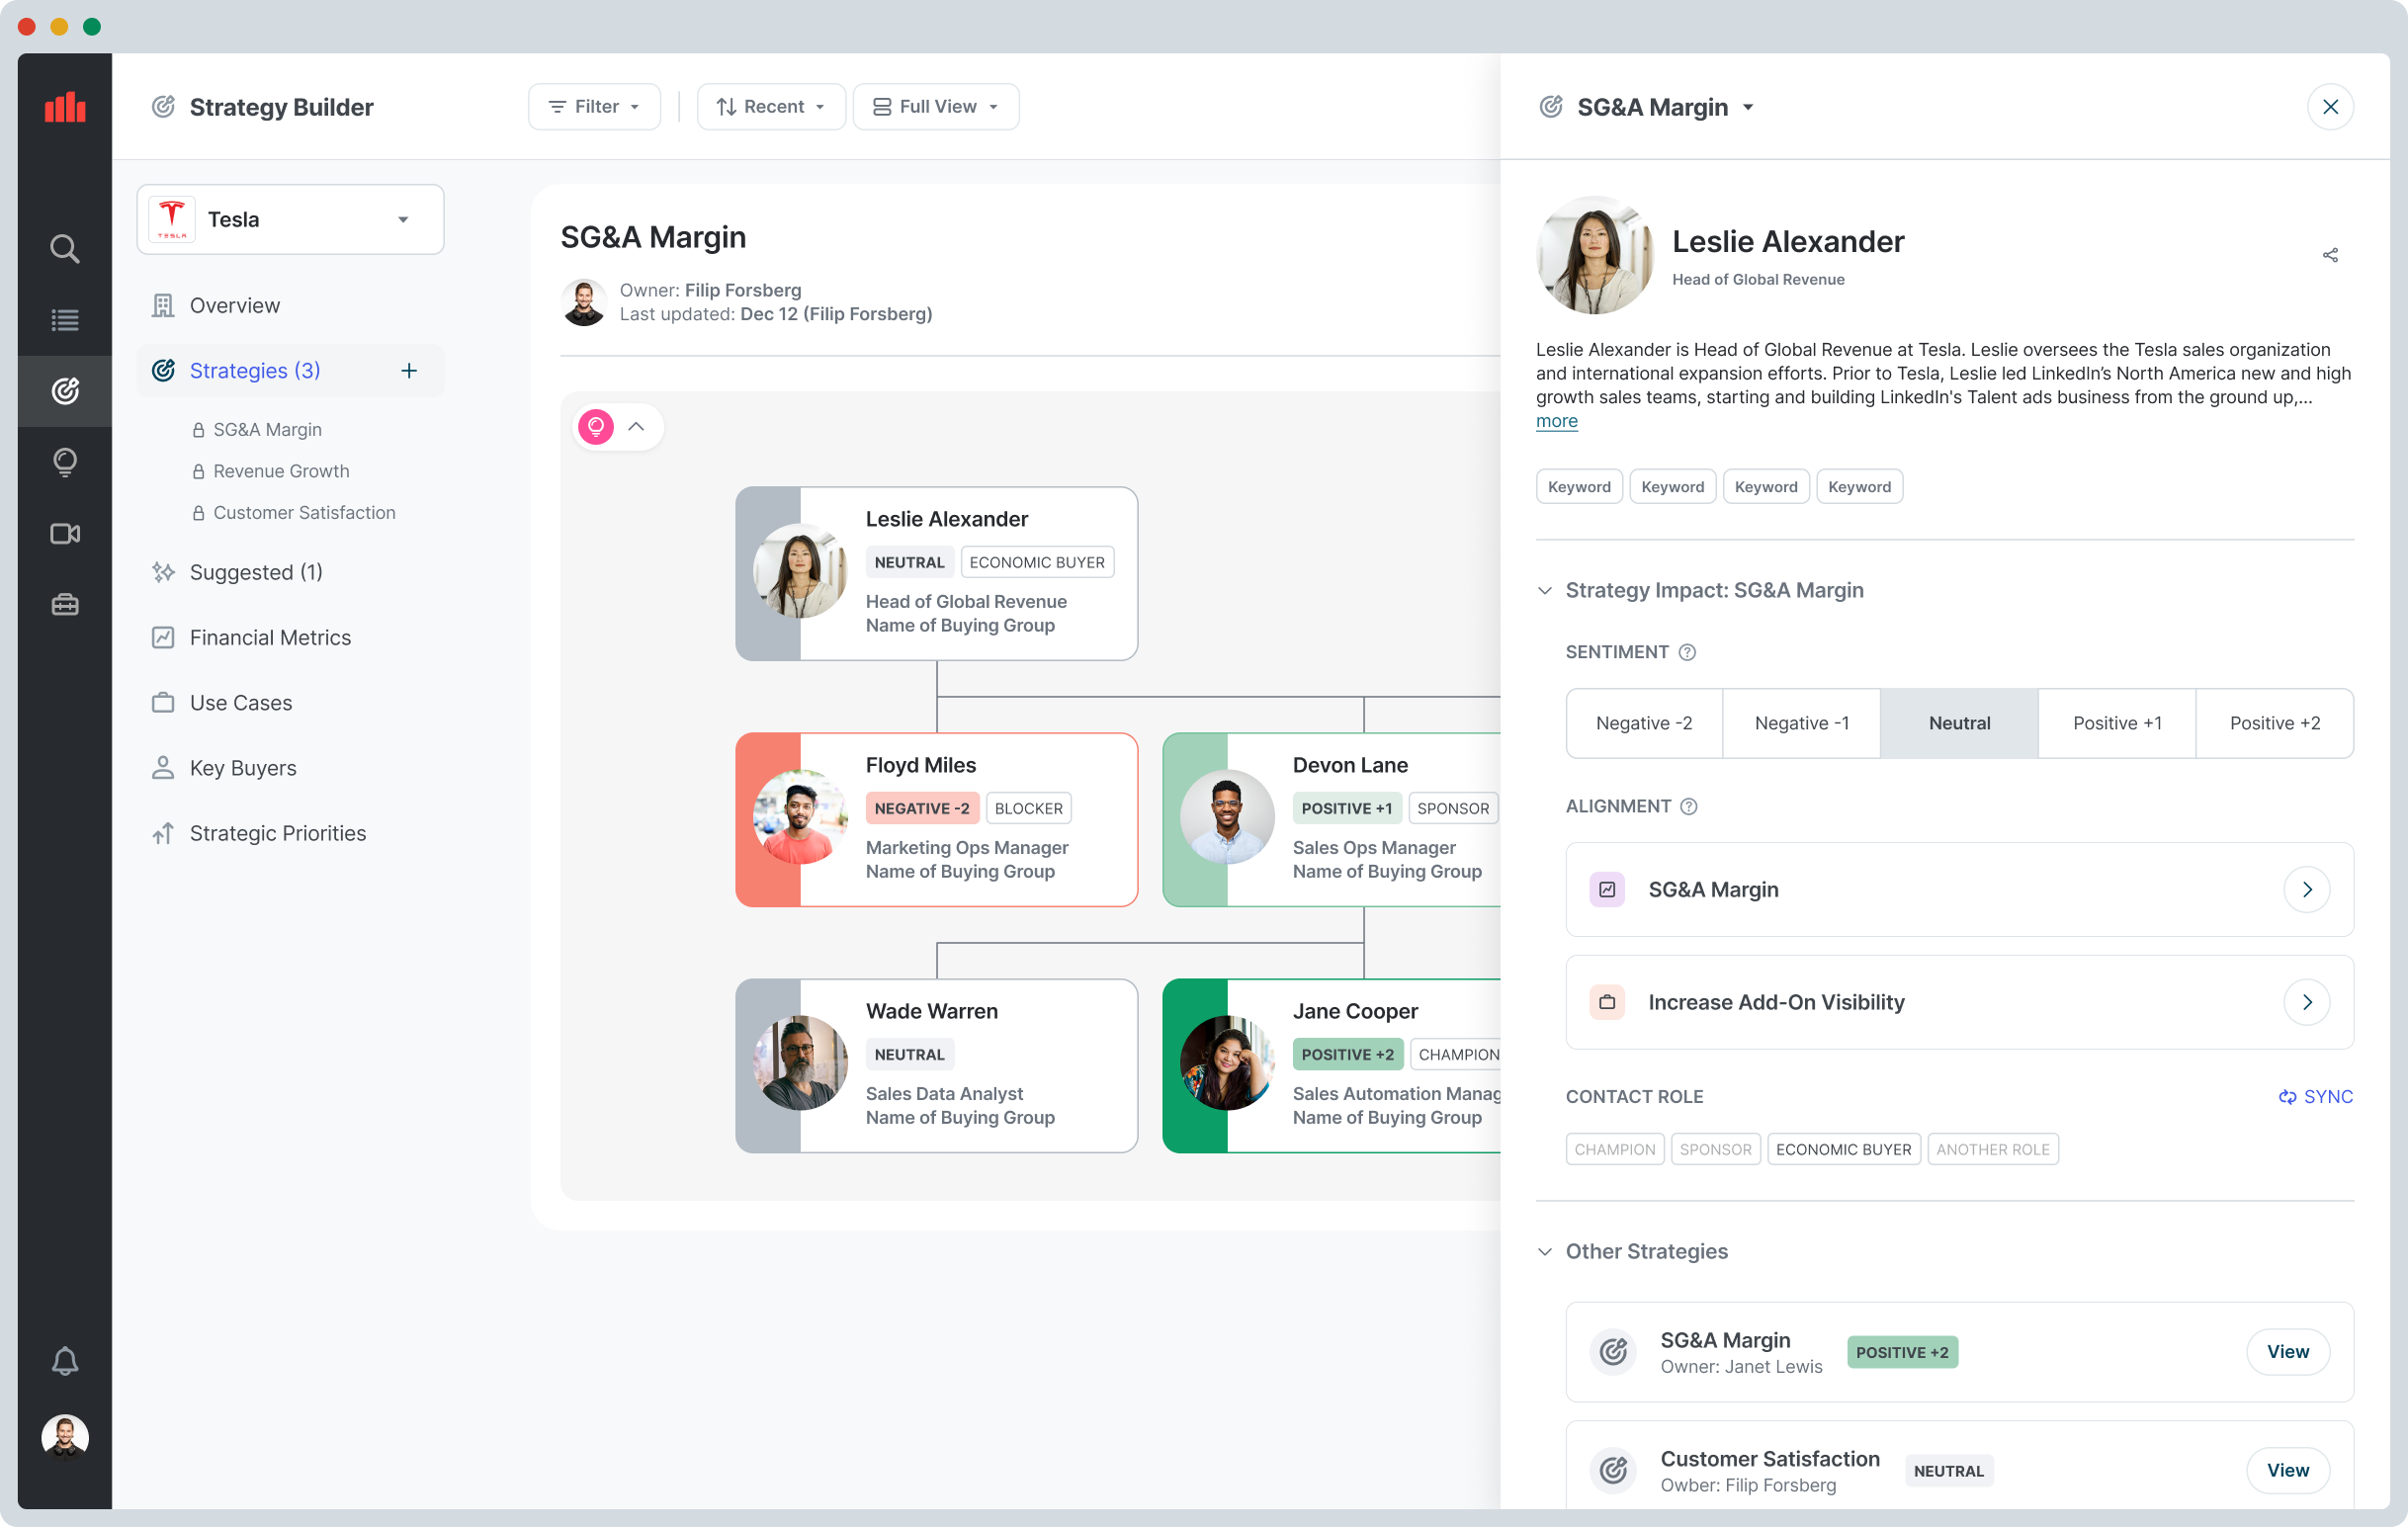The width and height of the screenshot is (2408, 1527).
Task: Toggle the Champion contact role
Action: point(1614,1149)
